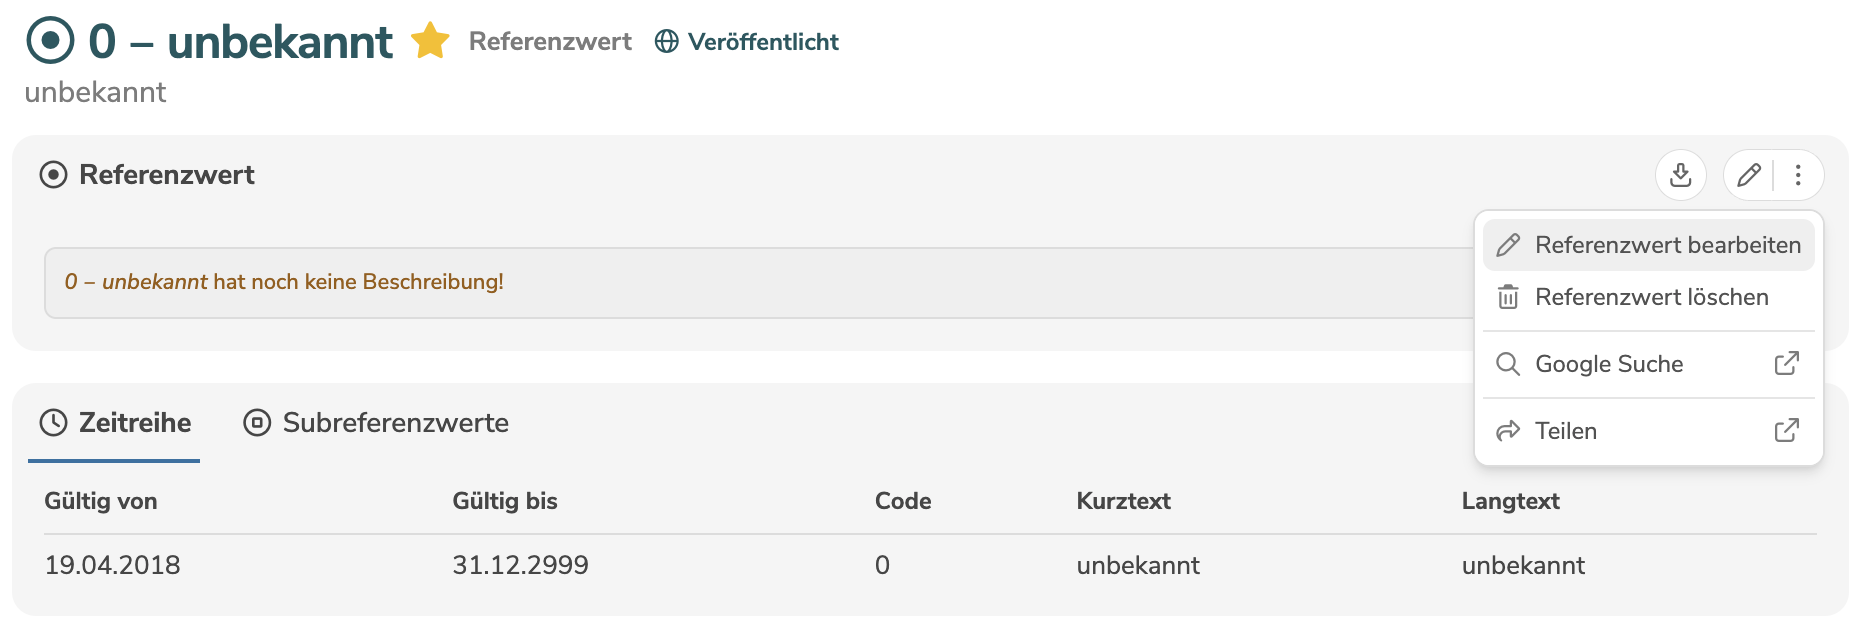Viewport: 1864px width, 628px height.
Task: Click the missing description warning message
Action: [x=283, y=281]
